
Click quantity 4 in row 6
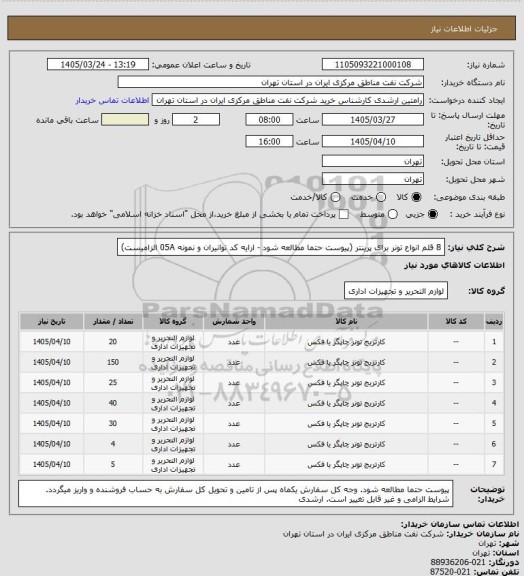(x=113, y=444)
